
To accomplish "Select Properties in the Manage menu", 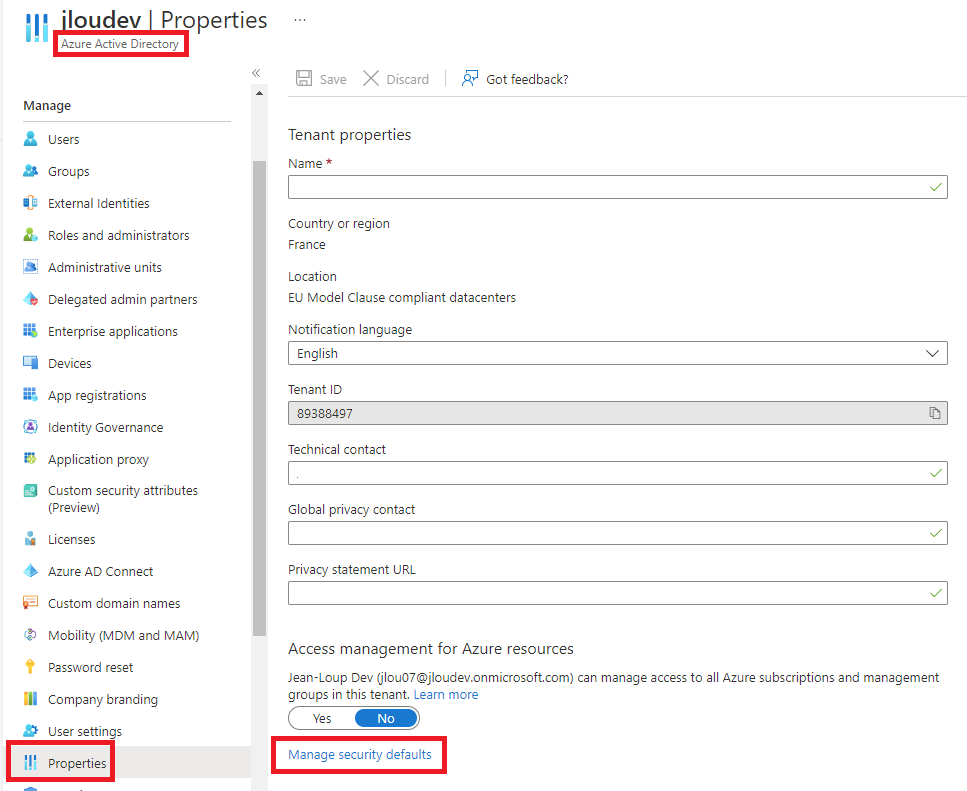I will (x=77, y=763).
